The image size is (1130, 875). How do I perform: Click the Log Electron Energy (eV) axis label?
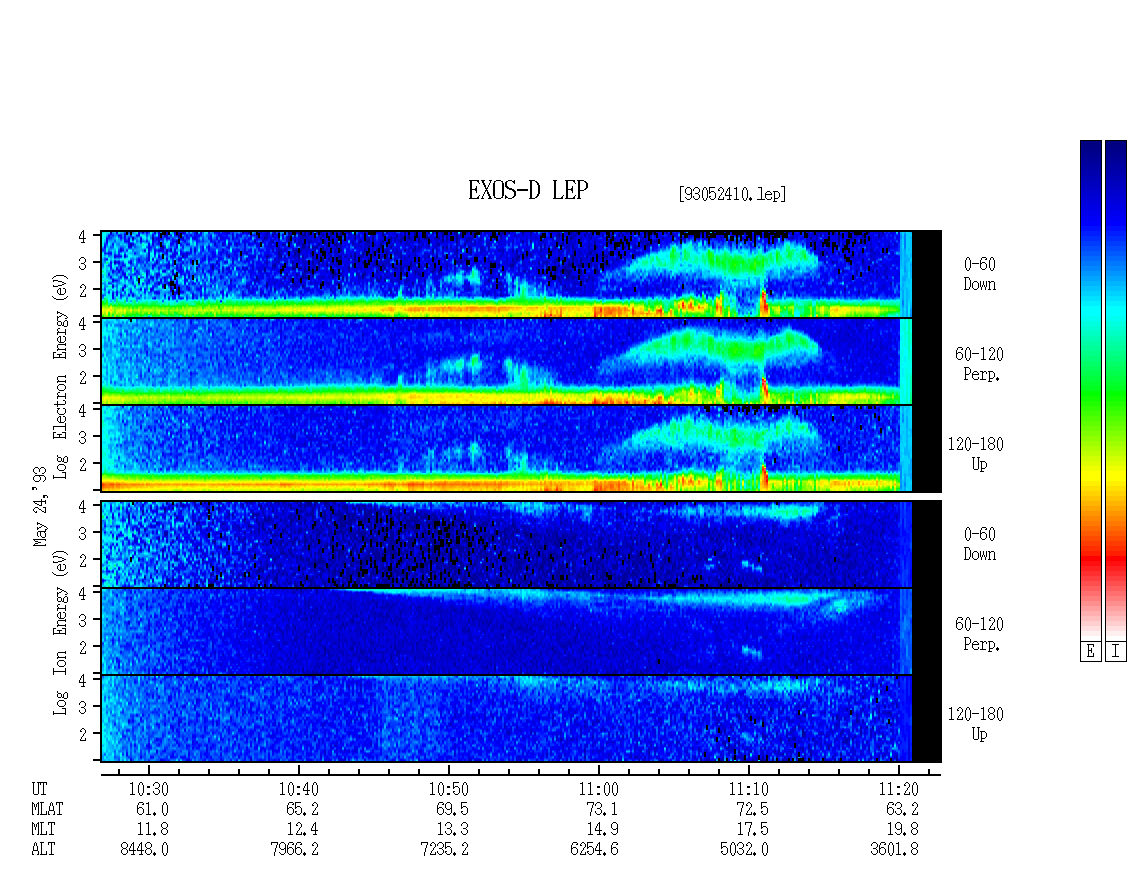[x=61, y=376]
